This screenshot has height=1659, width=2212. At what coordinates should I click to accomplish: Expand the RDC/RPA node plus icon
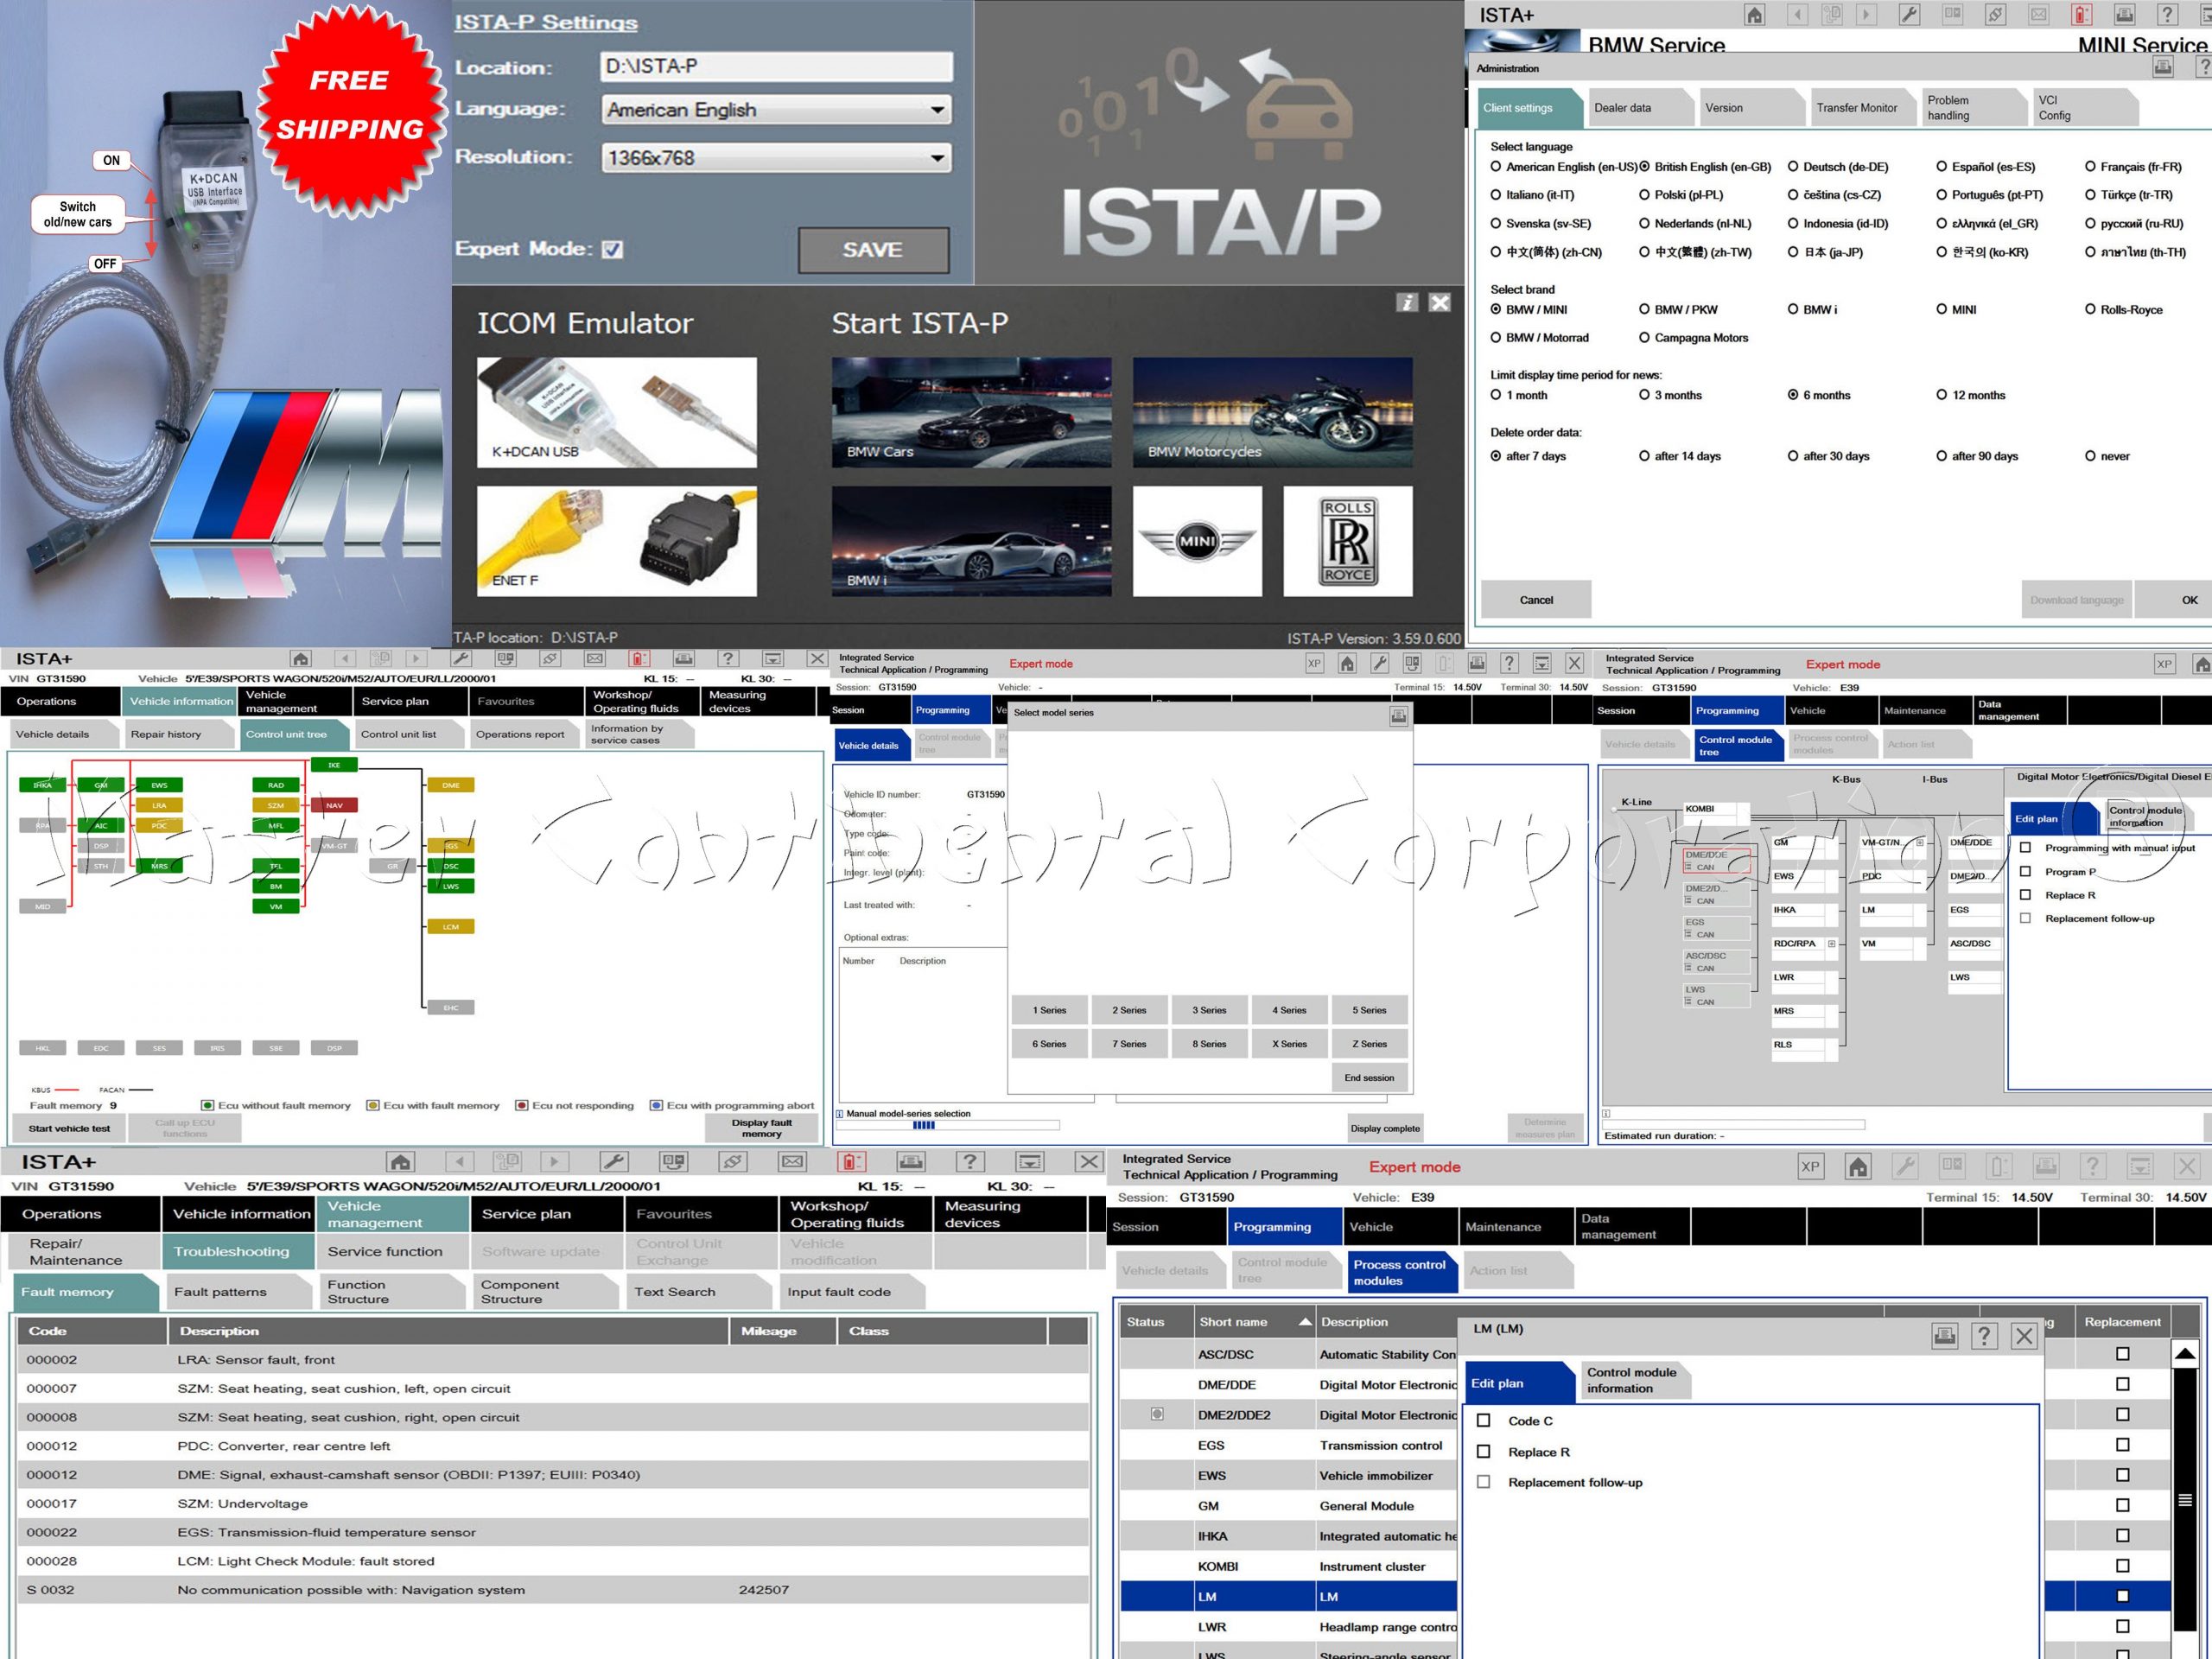1832,943
